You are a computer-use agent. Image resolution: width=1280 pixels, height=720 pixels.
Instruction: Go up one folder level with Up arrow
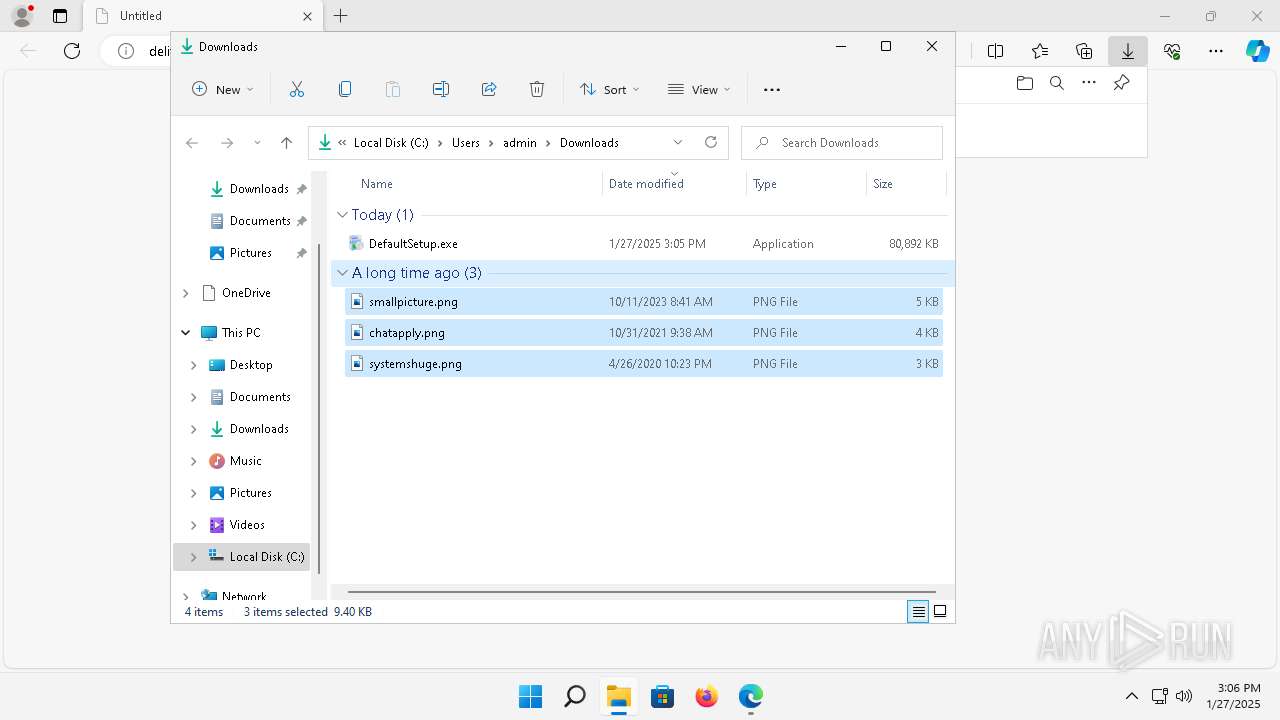pyautogui.click(x=286, y=143)
